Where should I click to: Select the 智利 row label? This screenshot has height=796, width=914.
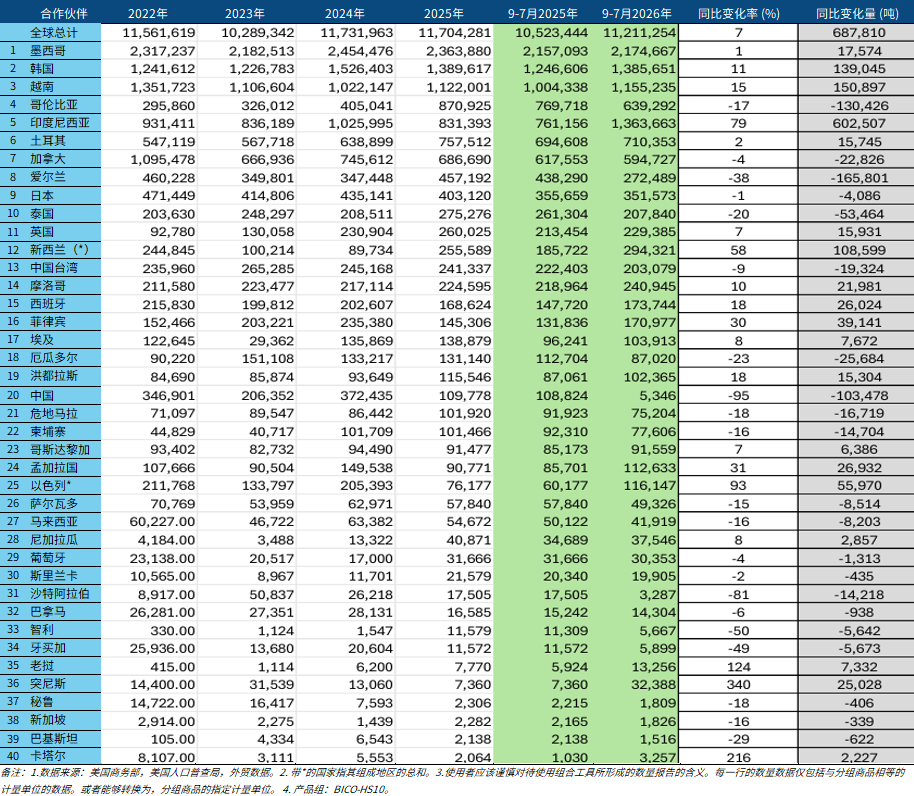coord(42,630)
